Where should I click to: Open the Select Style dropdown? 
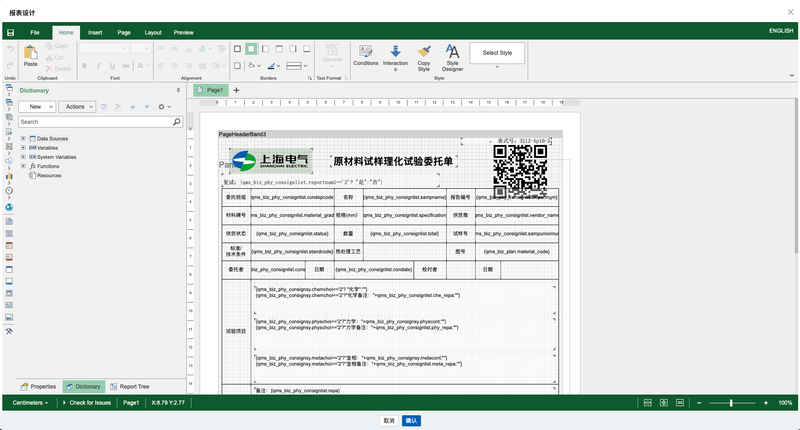click(497, 53)
